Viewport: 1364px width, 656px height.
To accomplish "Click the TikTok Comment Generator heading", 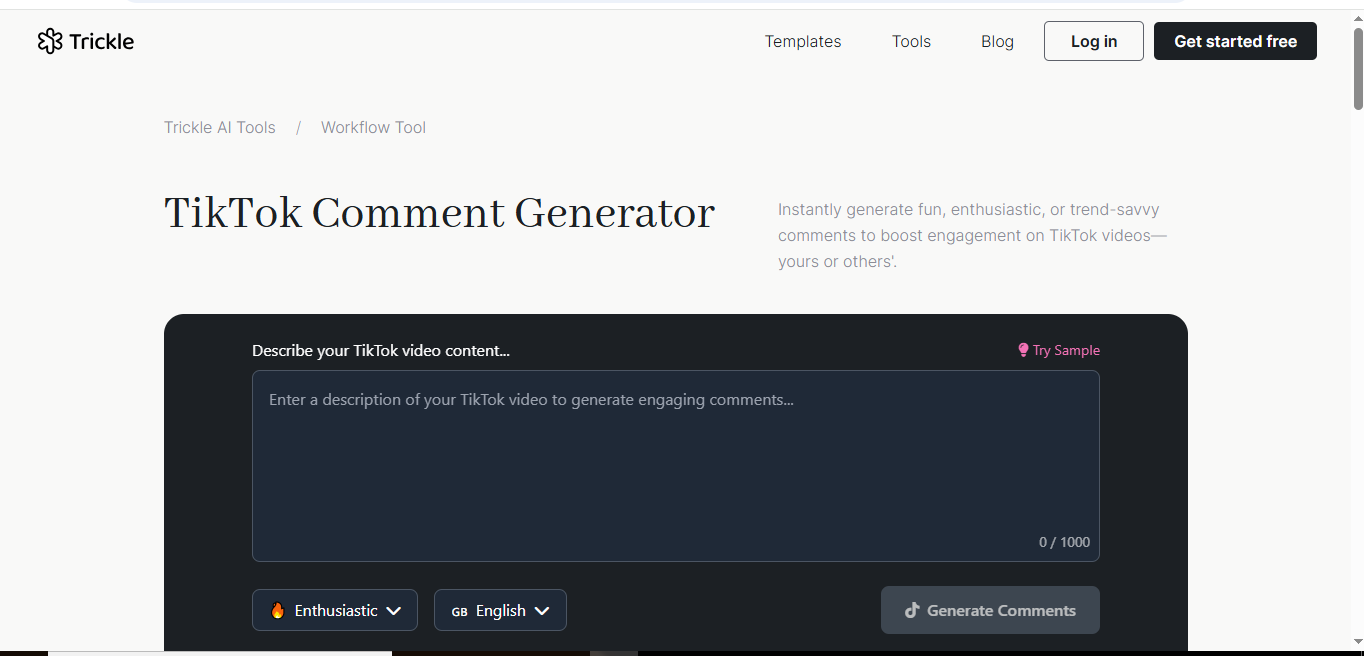I will [x=439, y=213].
